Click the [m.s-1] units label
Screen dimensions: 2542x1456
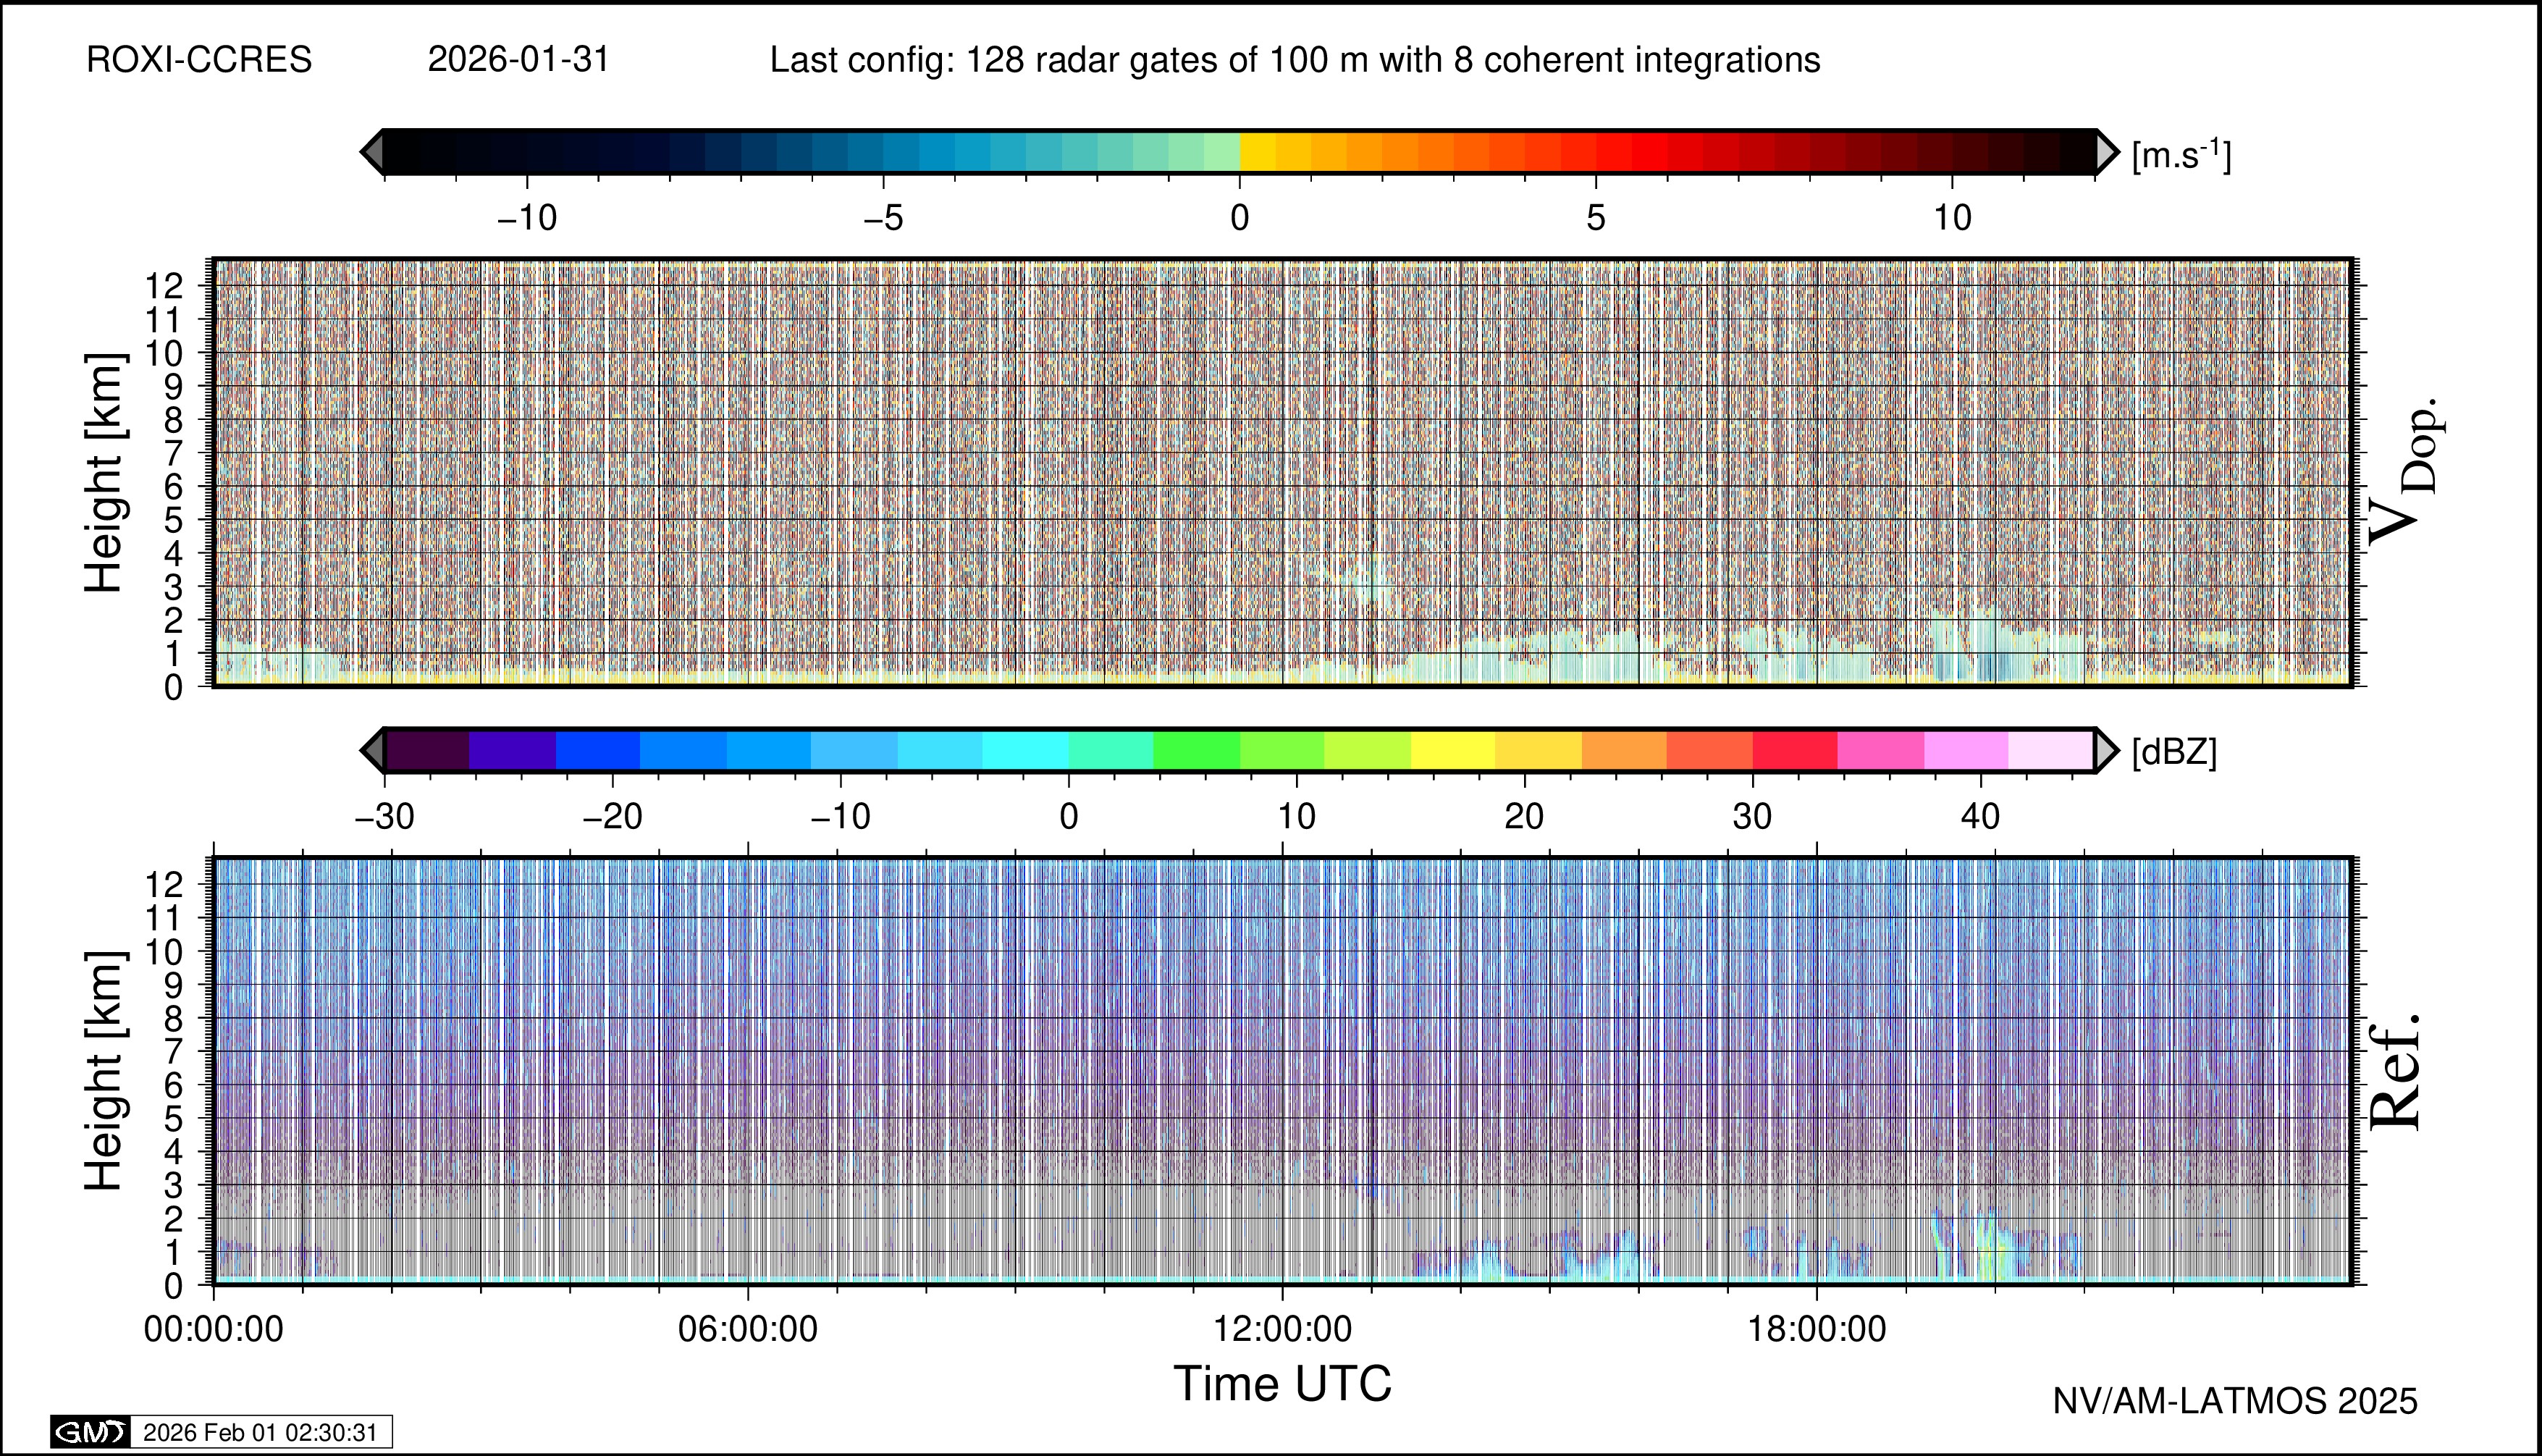point(2181,155)
